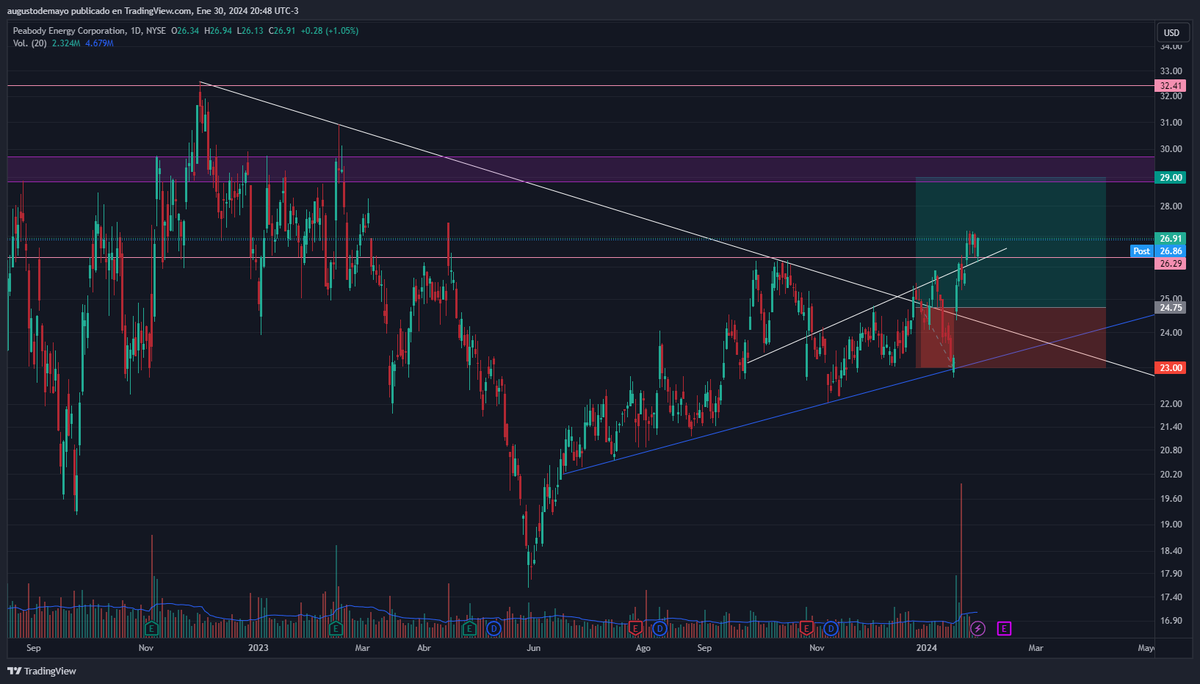This screenshot has width=1200, height=684.
Task: Click the green 29.00 target price label
Action: tap(1171, 177)
